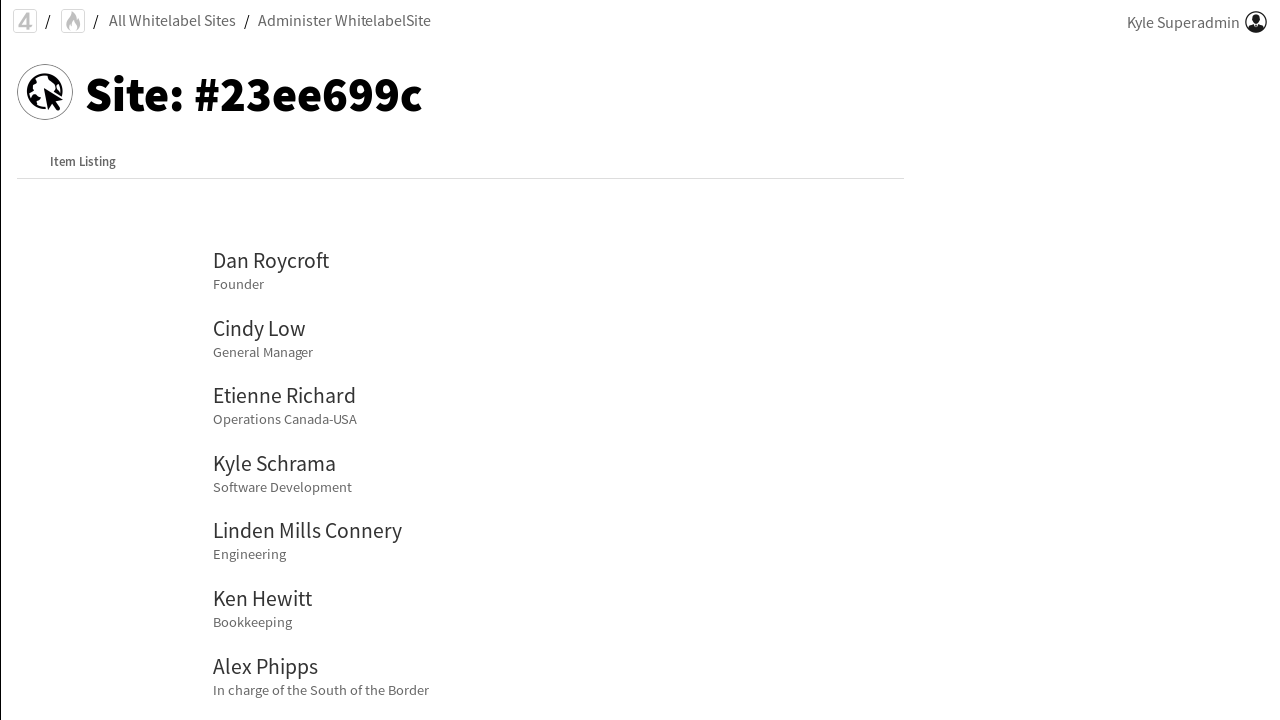The image size is (1280, 720).
Task: Select Linden Mills Connery from list
Action: point(307,531)
